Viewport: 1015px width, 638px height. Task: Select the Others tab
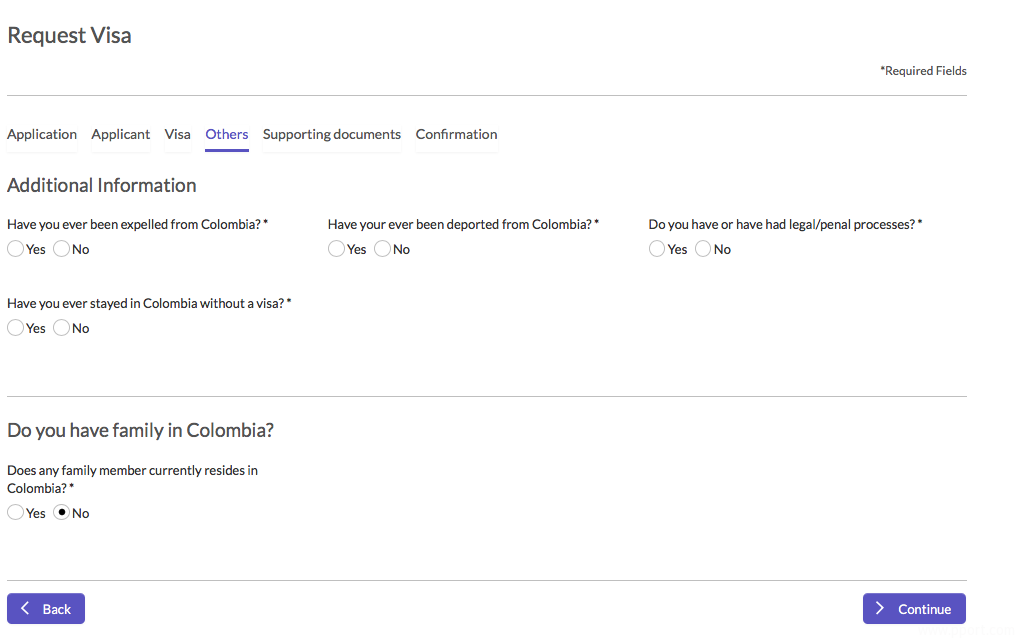227,135
